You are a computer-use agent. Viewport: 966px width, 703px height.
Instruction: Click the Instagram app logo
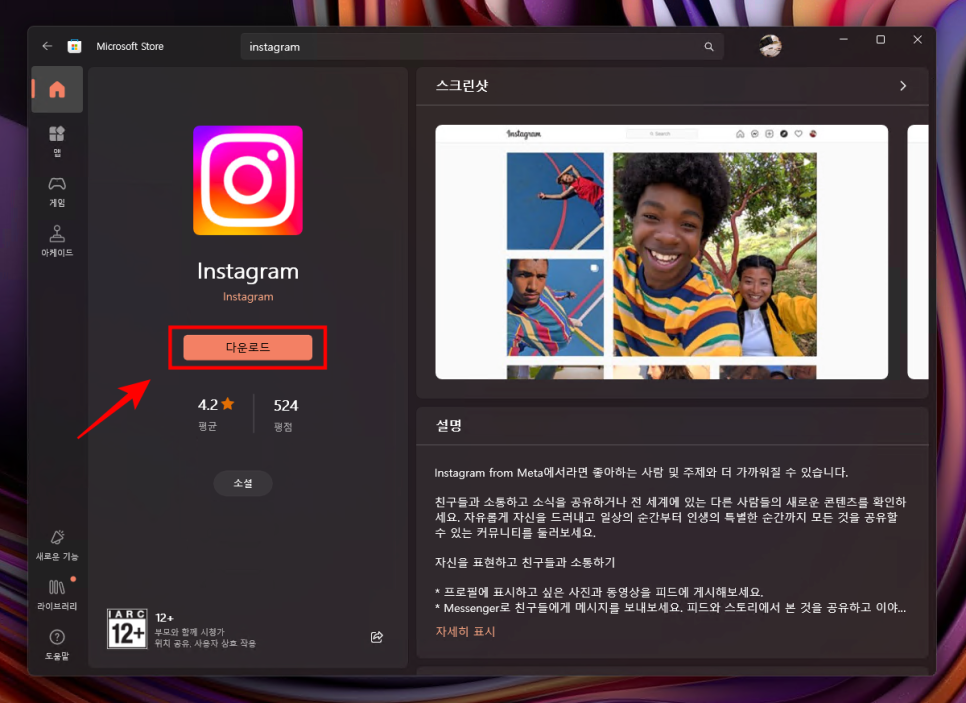pos(248,180)
